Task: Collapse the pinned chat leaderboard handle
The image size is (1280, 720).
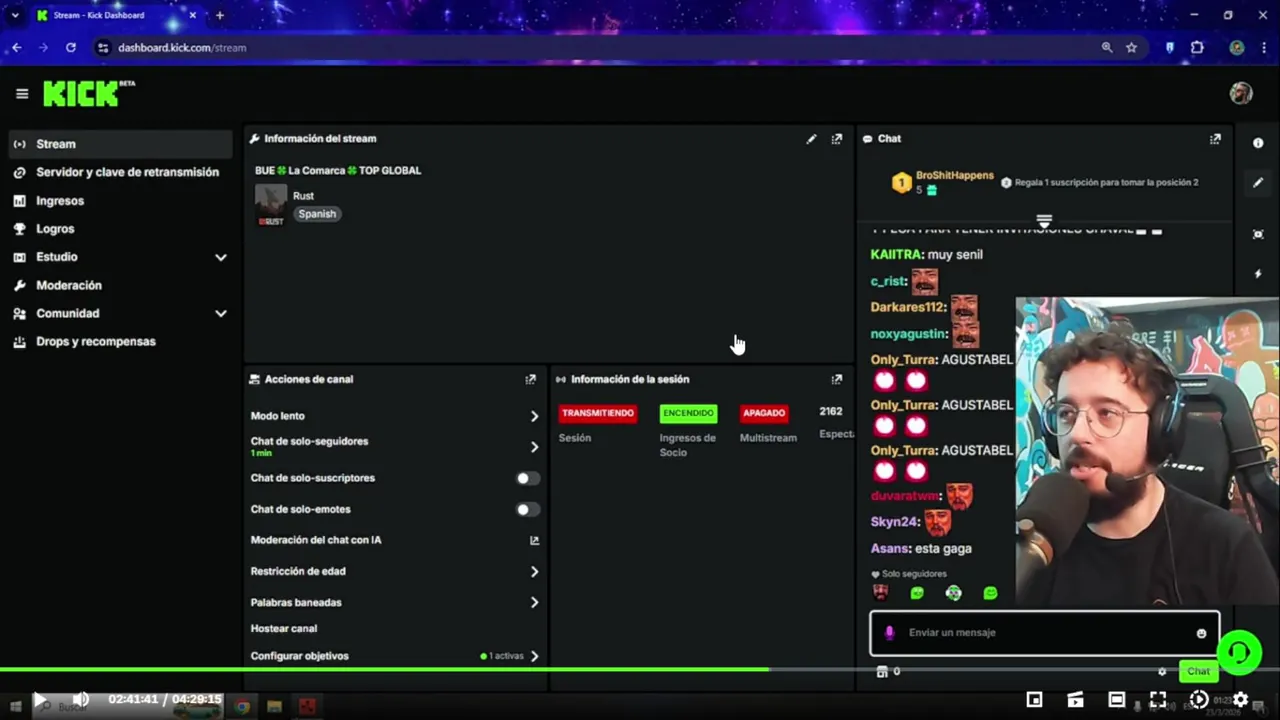Action: pyautogui.click(x=1044, y=220)
